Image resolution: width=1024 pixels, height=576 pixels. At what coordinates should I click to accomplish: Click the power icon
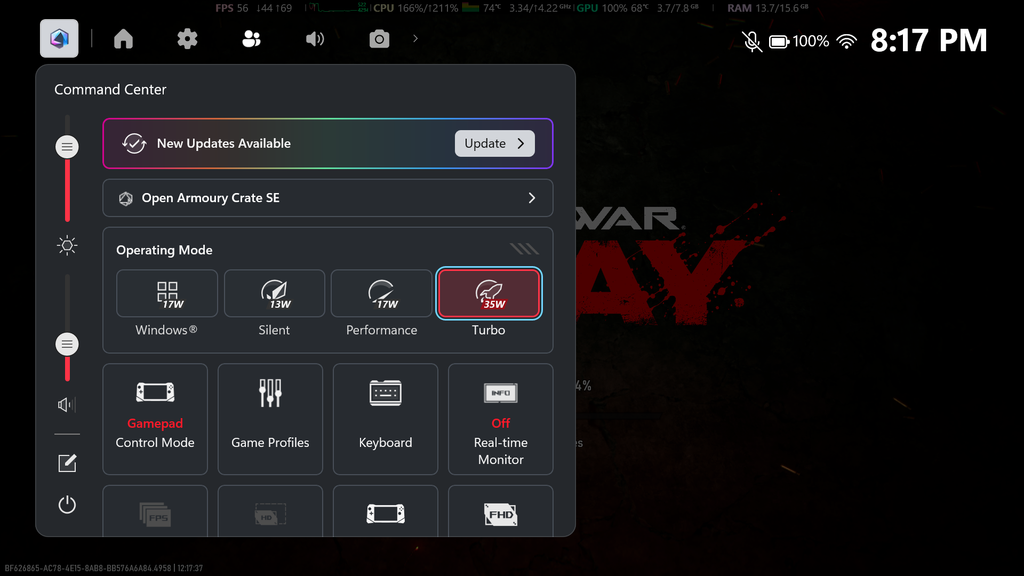click(67, 504)
